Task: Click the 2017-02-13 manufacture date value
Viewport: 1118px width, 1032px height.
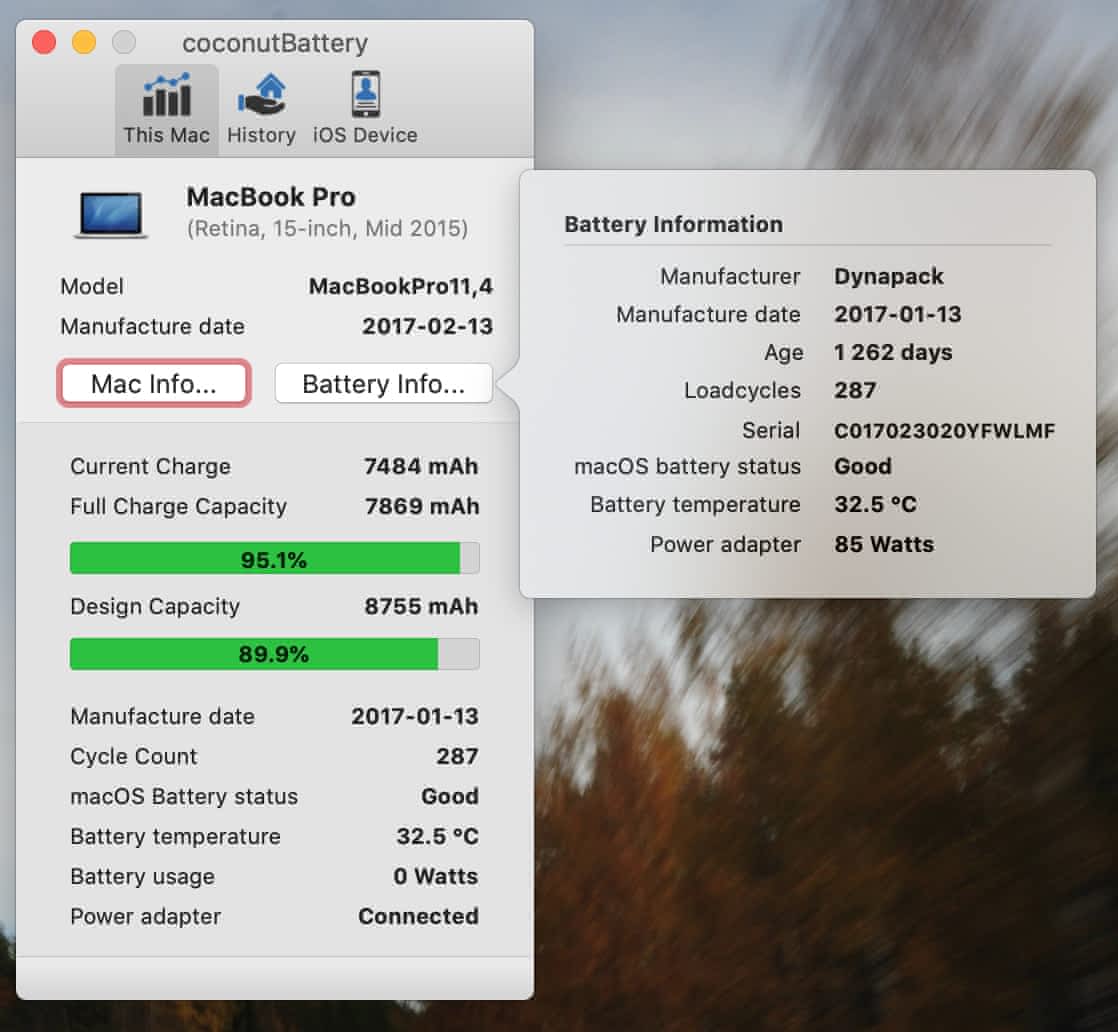Action: [x=427, y=326]
